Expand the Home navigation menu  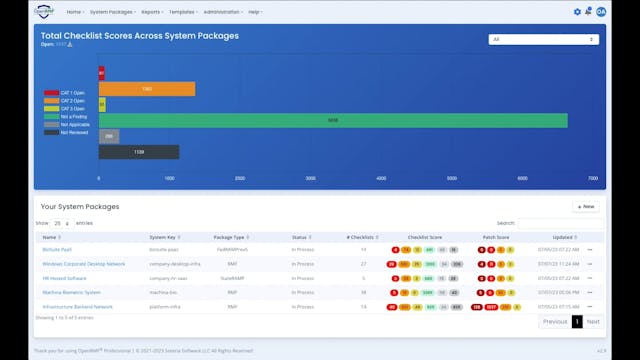pyautogui.click(x=76, y=12)
